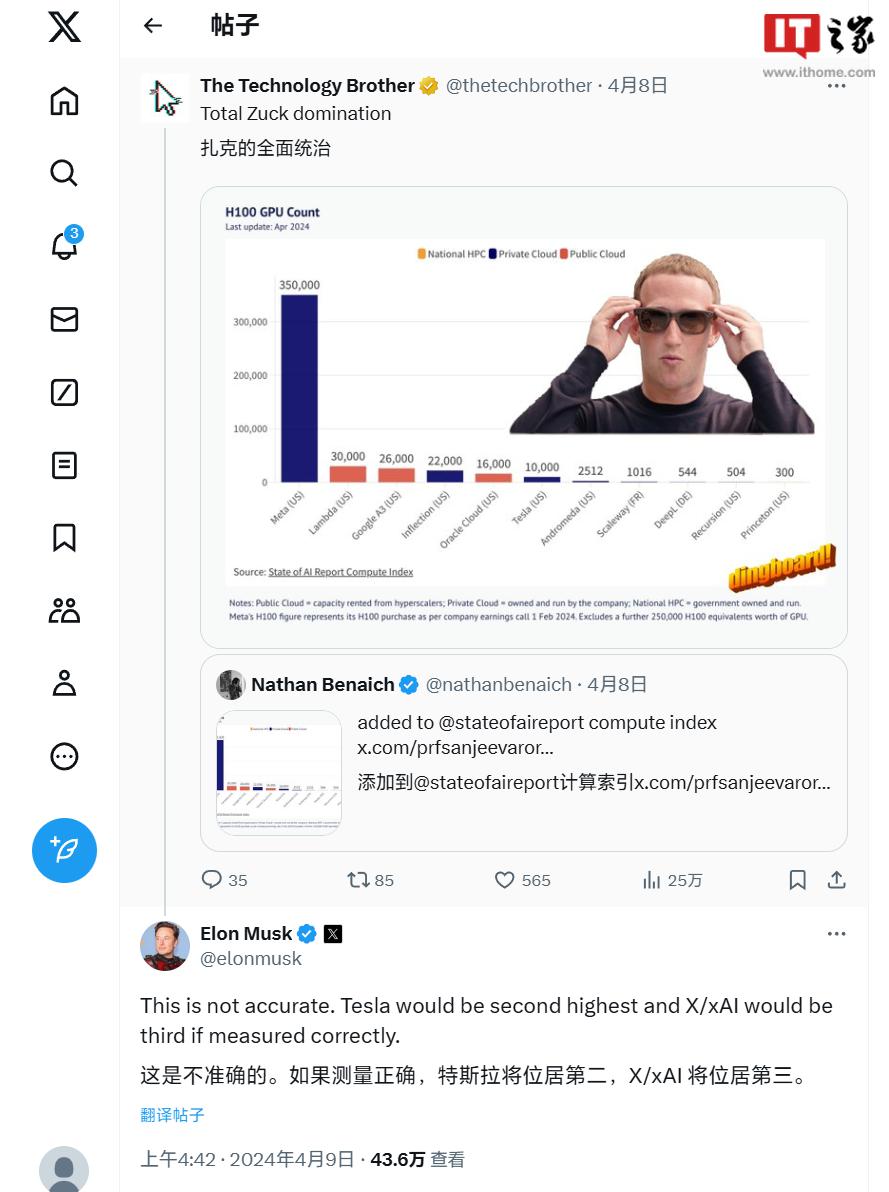Open the Home icon in sidebar

click(64, 101)
